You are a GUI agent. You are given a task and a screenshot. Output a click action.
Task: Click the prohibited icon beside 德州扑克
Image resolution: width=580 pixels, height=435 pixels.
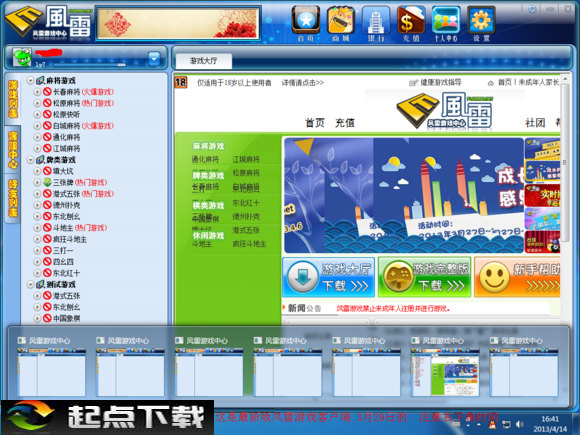click(x=47, y=205)
